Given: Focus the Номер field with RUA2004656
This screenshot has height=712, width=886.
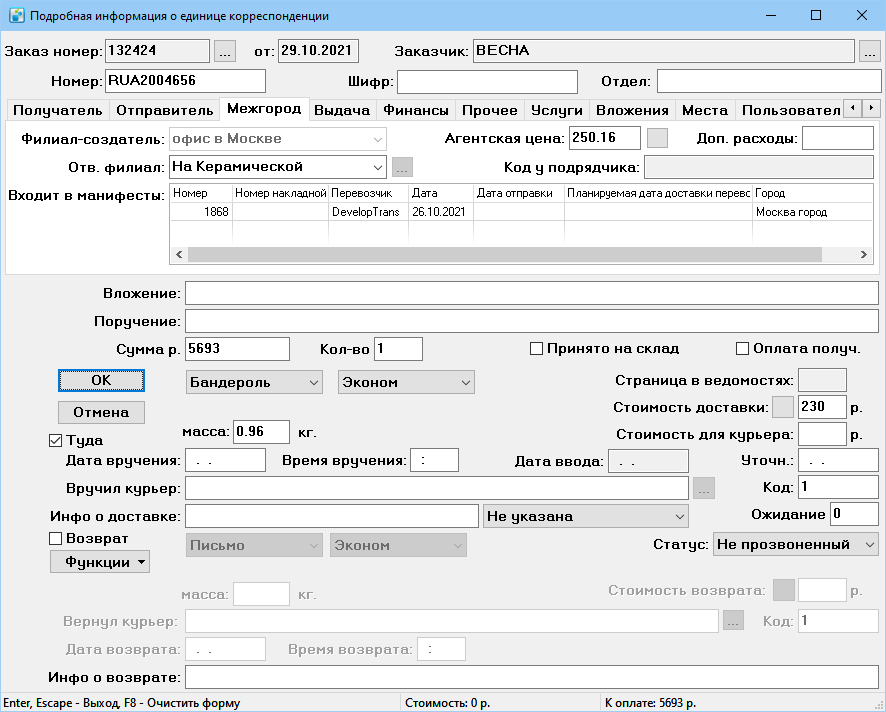Looking at the screenshot, I should pos(185,81).
